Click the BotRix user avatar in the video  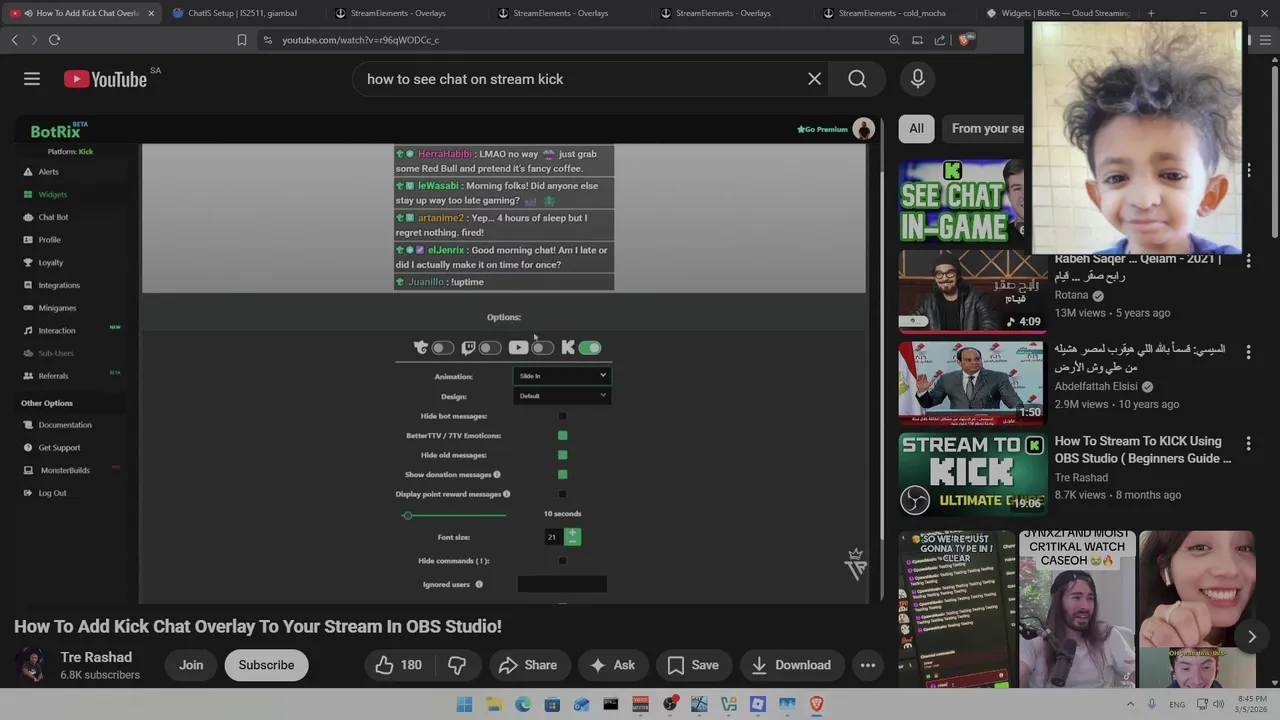(x=863, y=129)
